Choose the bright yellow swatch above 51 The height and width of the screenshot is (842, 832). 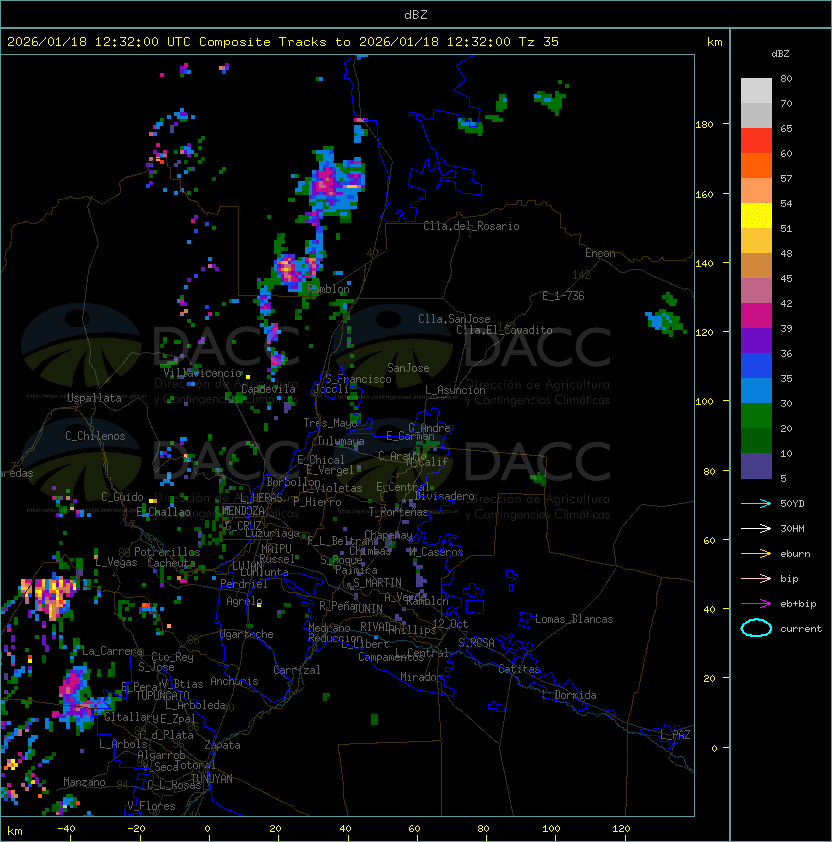click(x=756, y=215)
